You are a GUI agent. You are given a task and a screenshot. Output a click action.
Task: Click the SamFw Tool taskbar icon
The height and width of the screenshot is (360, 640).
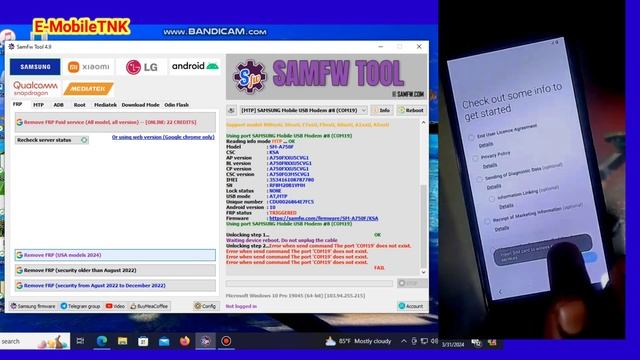tap(205, 341)
